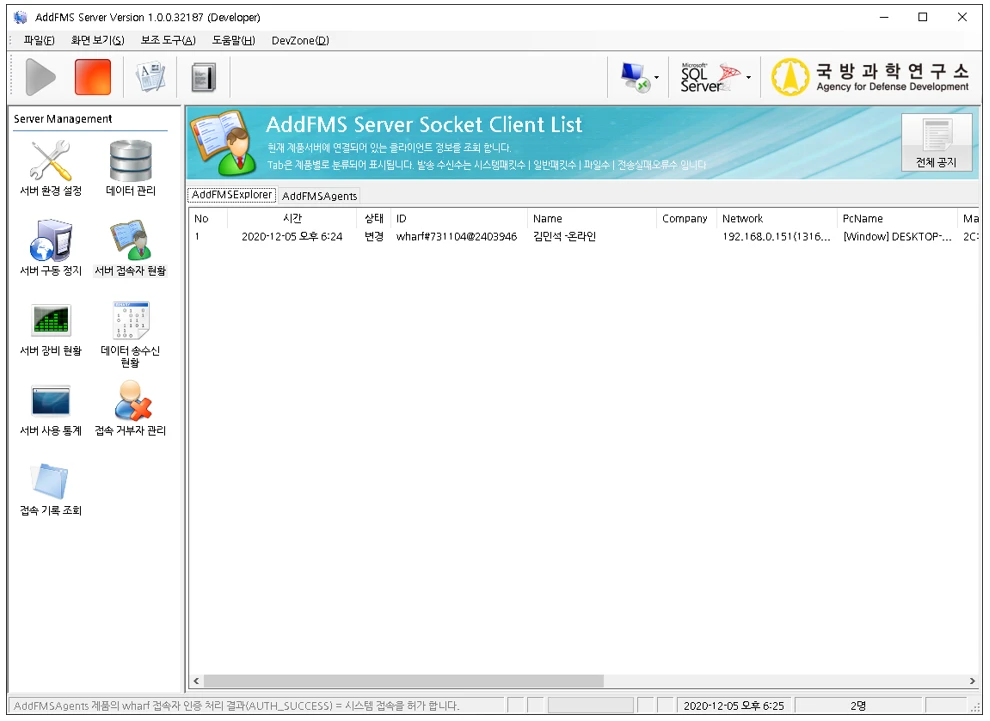
Task: Open the 파일(F) menu
Action: coord(39,40)
